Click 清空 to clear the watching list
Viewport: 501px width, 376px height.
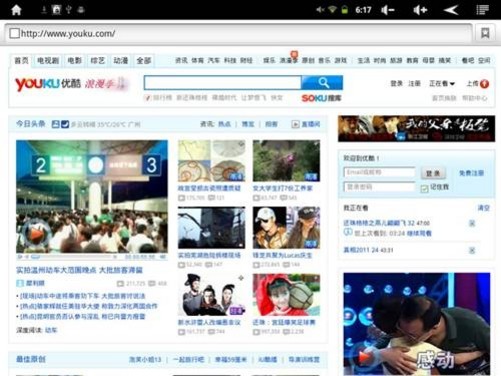(x=483, y=208)
